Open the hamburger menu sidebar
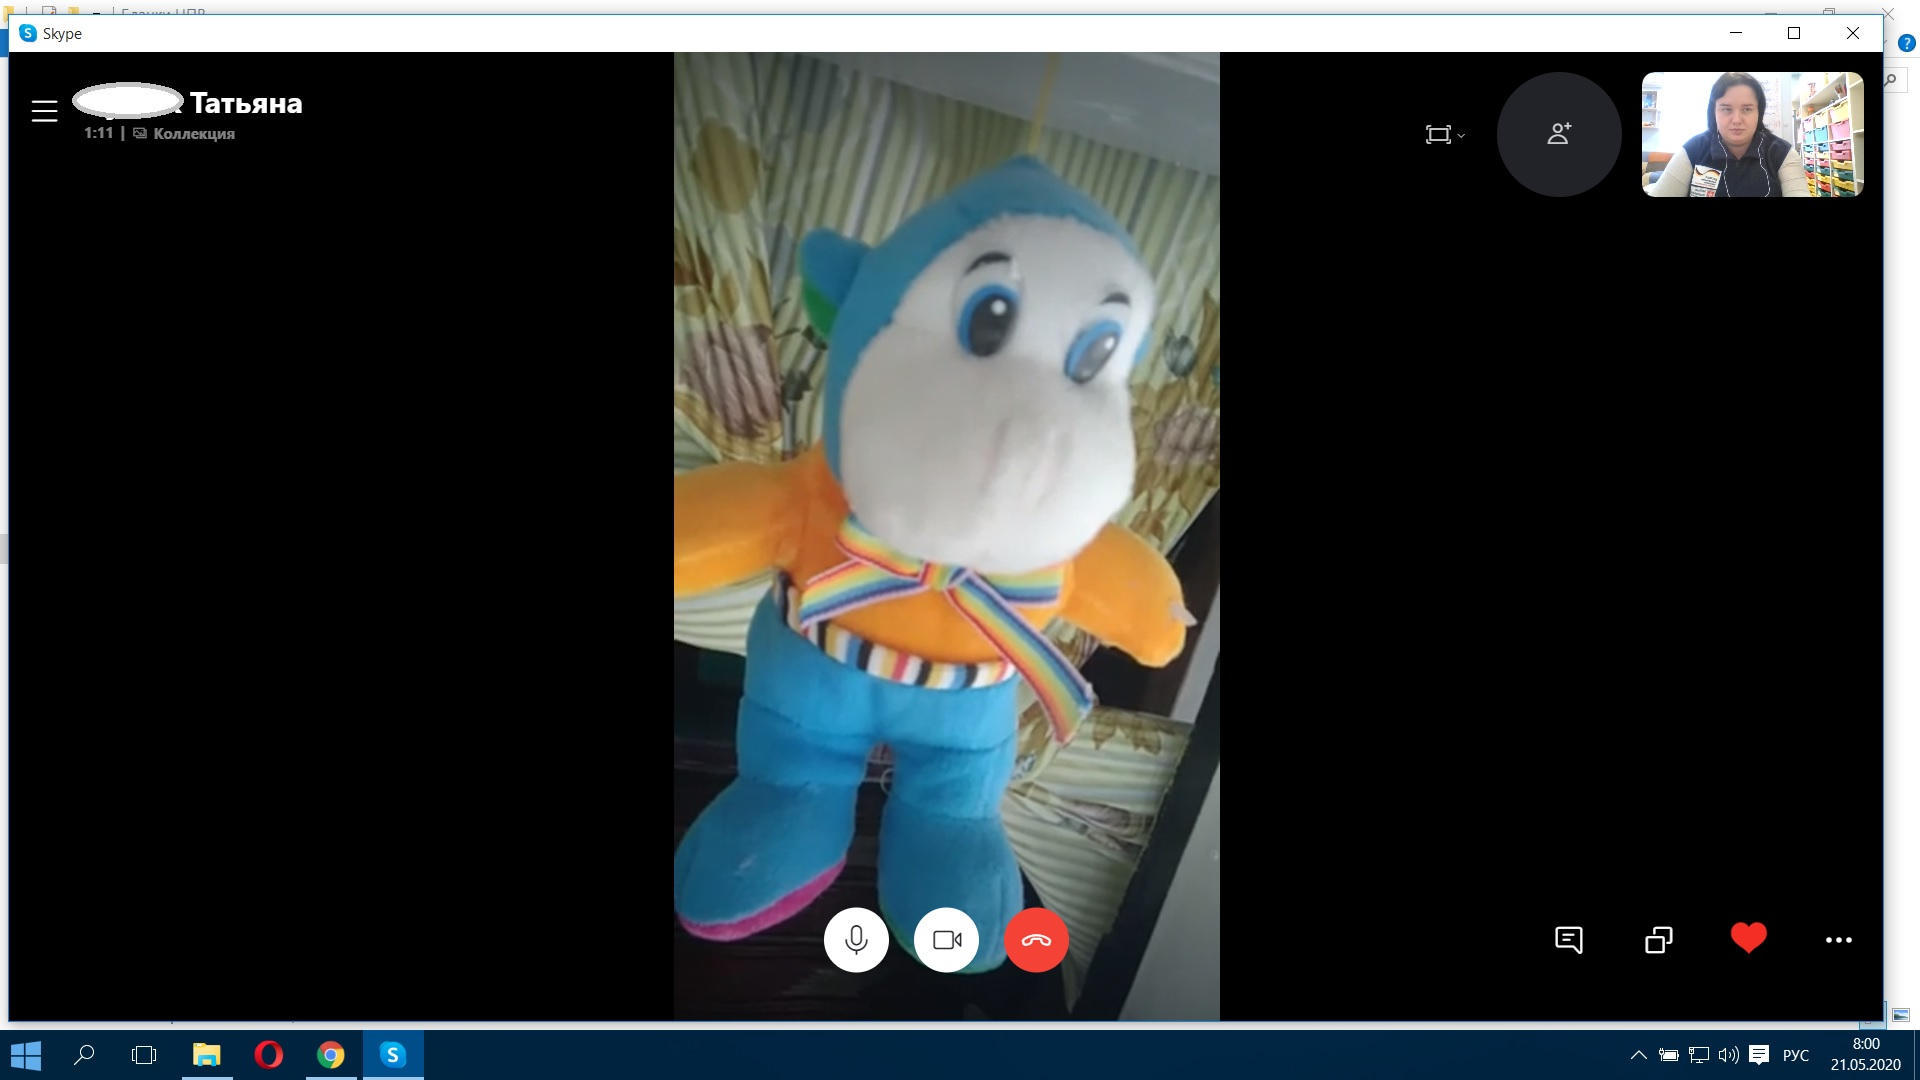 44,111
